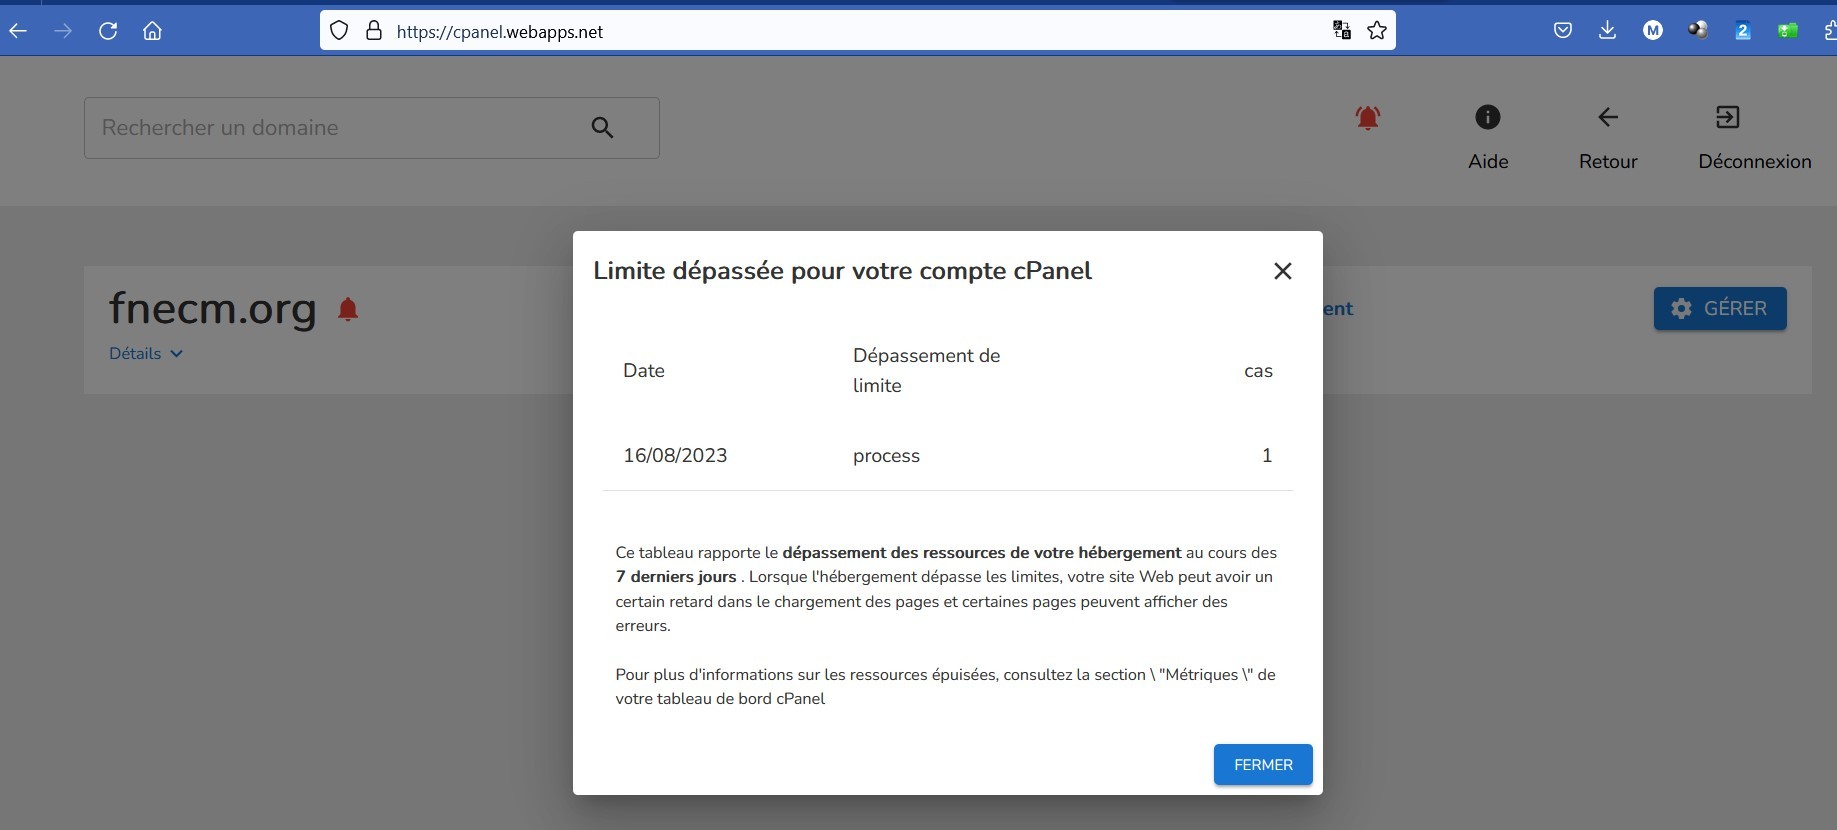Click the 'cas' column header
This screenshot has height=830, width=1837.
1258,371
